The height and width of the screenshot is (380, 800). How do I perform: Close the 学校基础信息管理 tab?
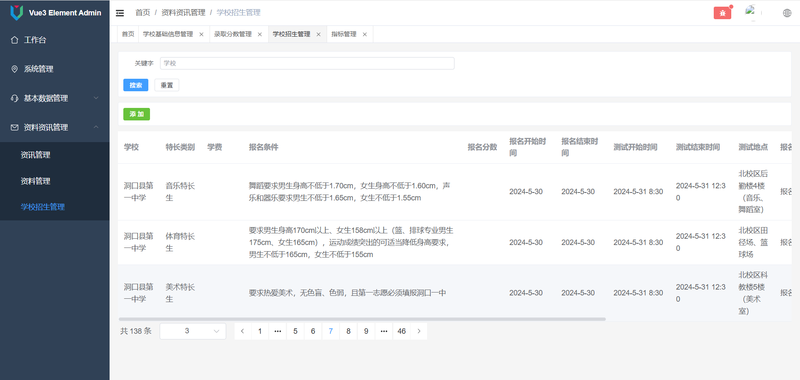pyautogui.click(x=201, y=34)
